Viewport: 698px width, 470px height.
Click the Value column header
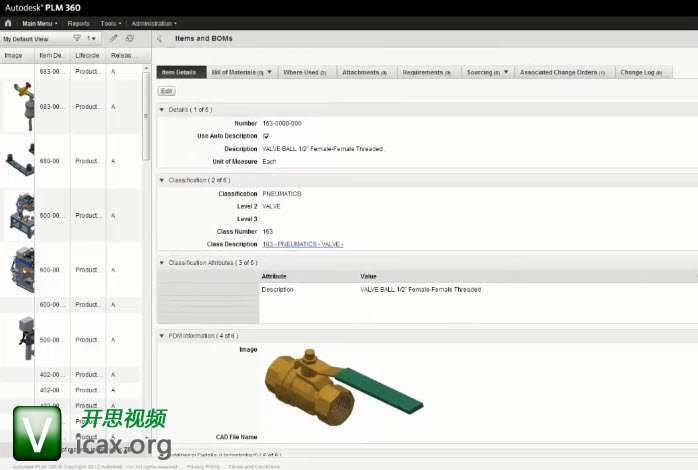point(368,276)
